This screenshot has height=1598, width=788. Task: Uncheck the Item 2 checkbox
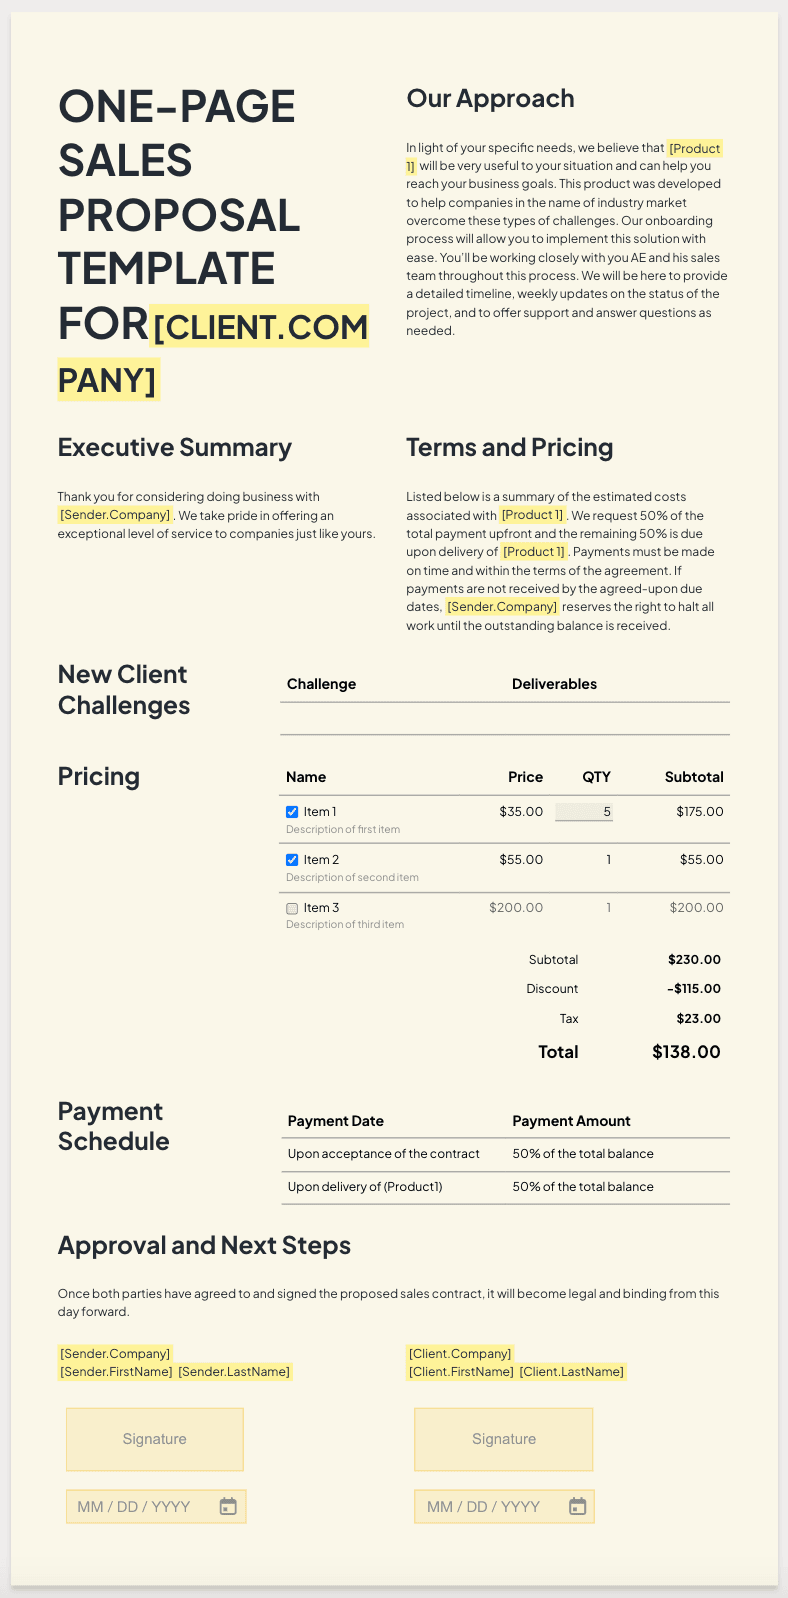tap(292, 860)
